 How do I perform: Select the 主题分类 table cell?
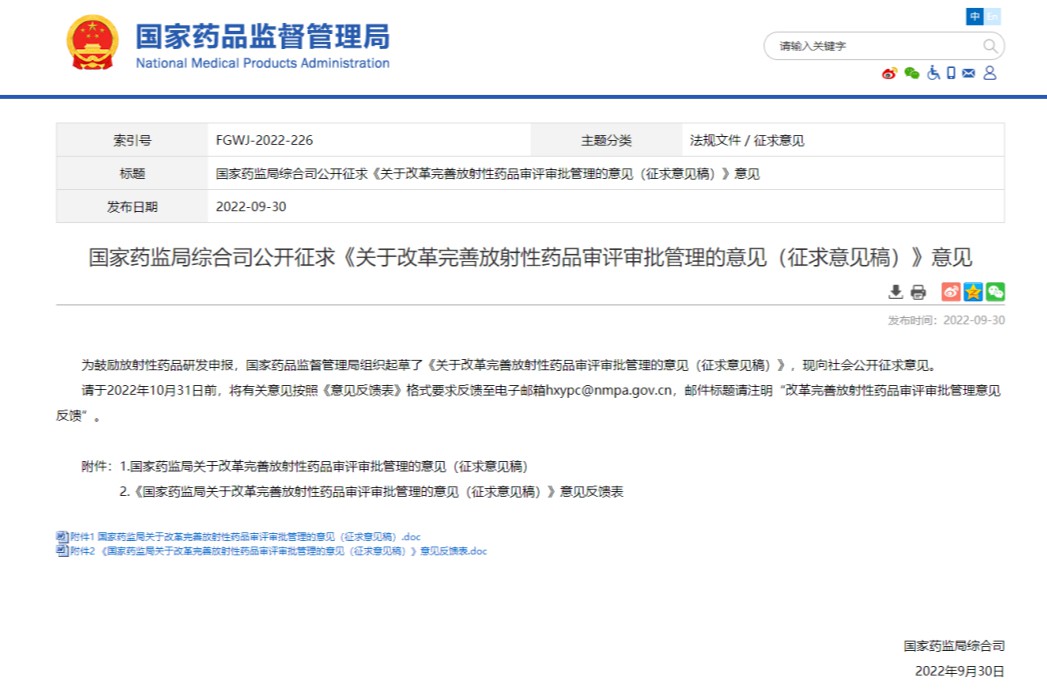tap(607, 139)
